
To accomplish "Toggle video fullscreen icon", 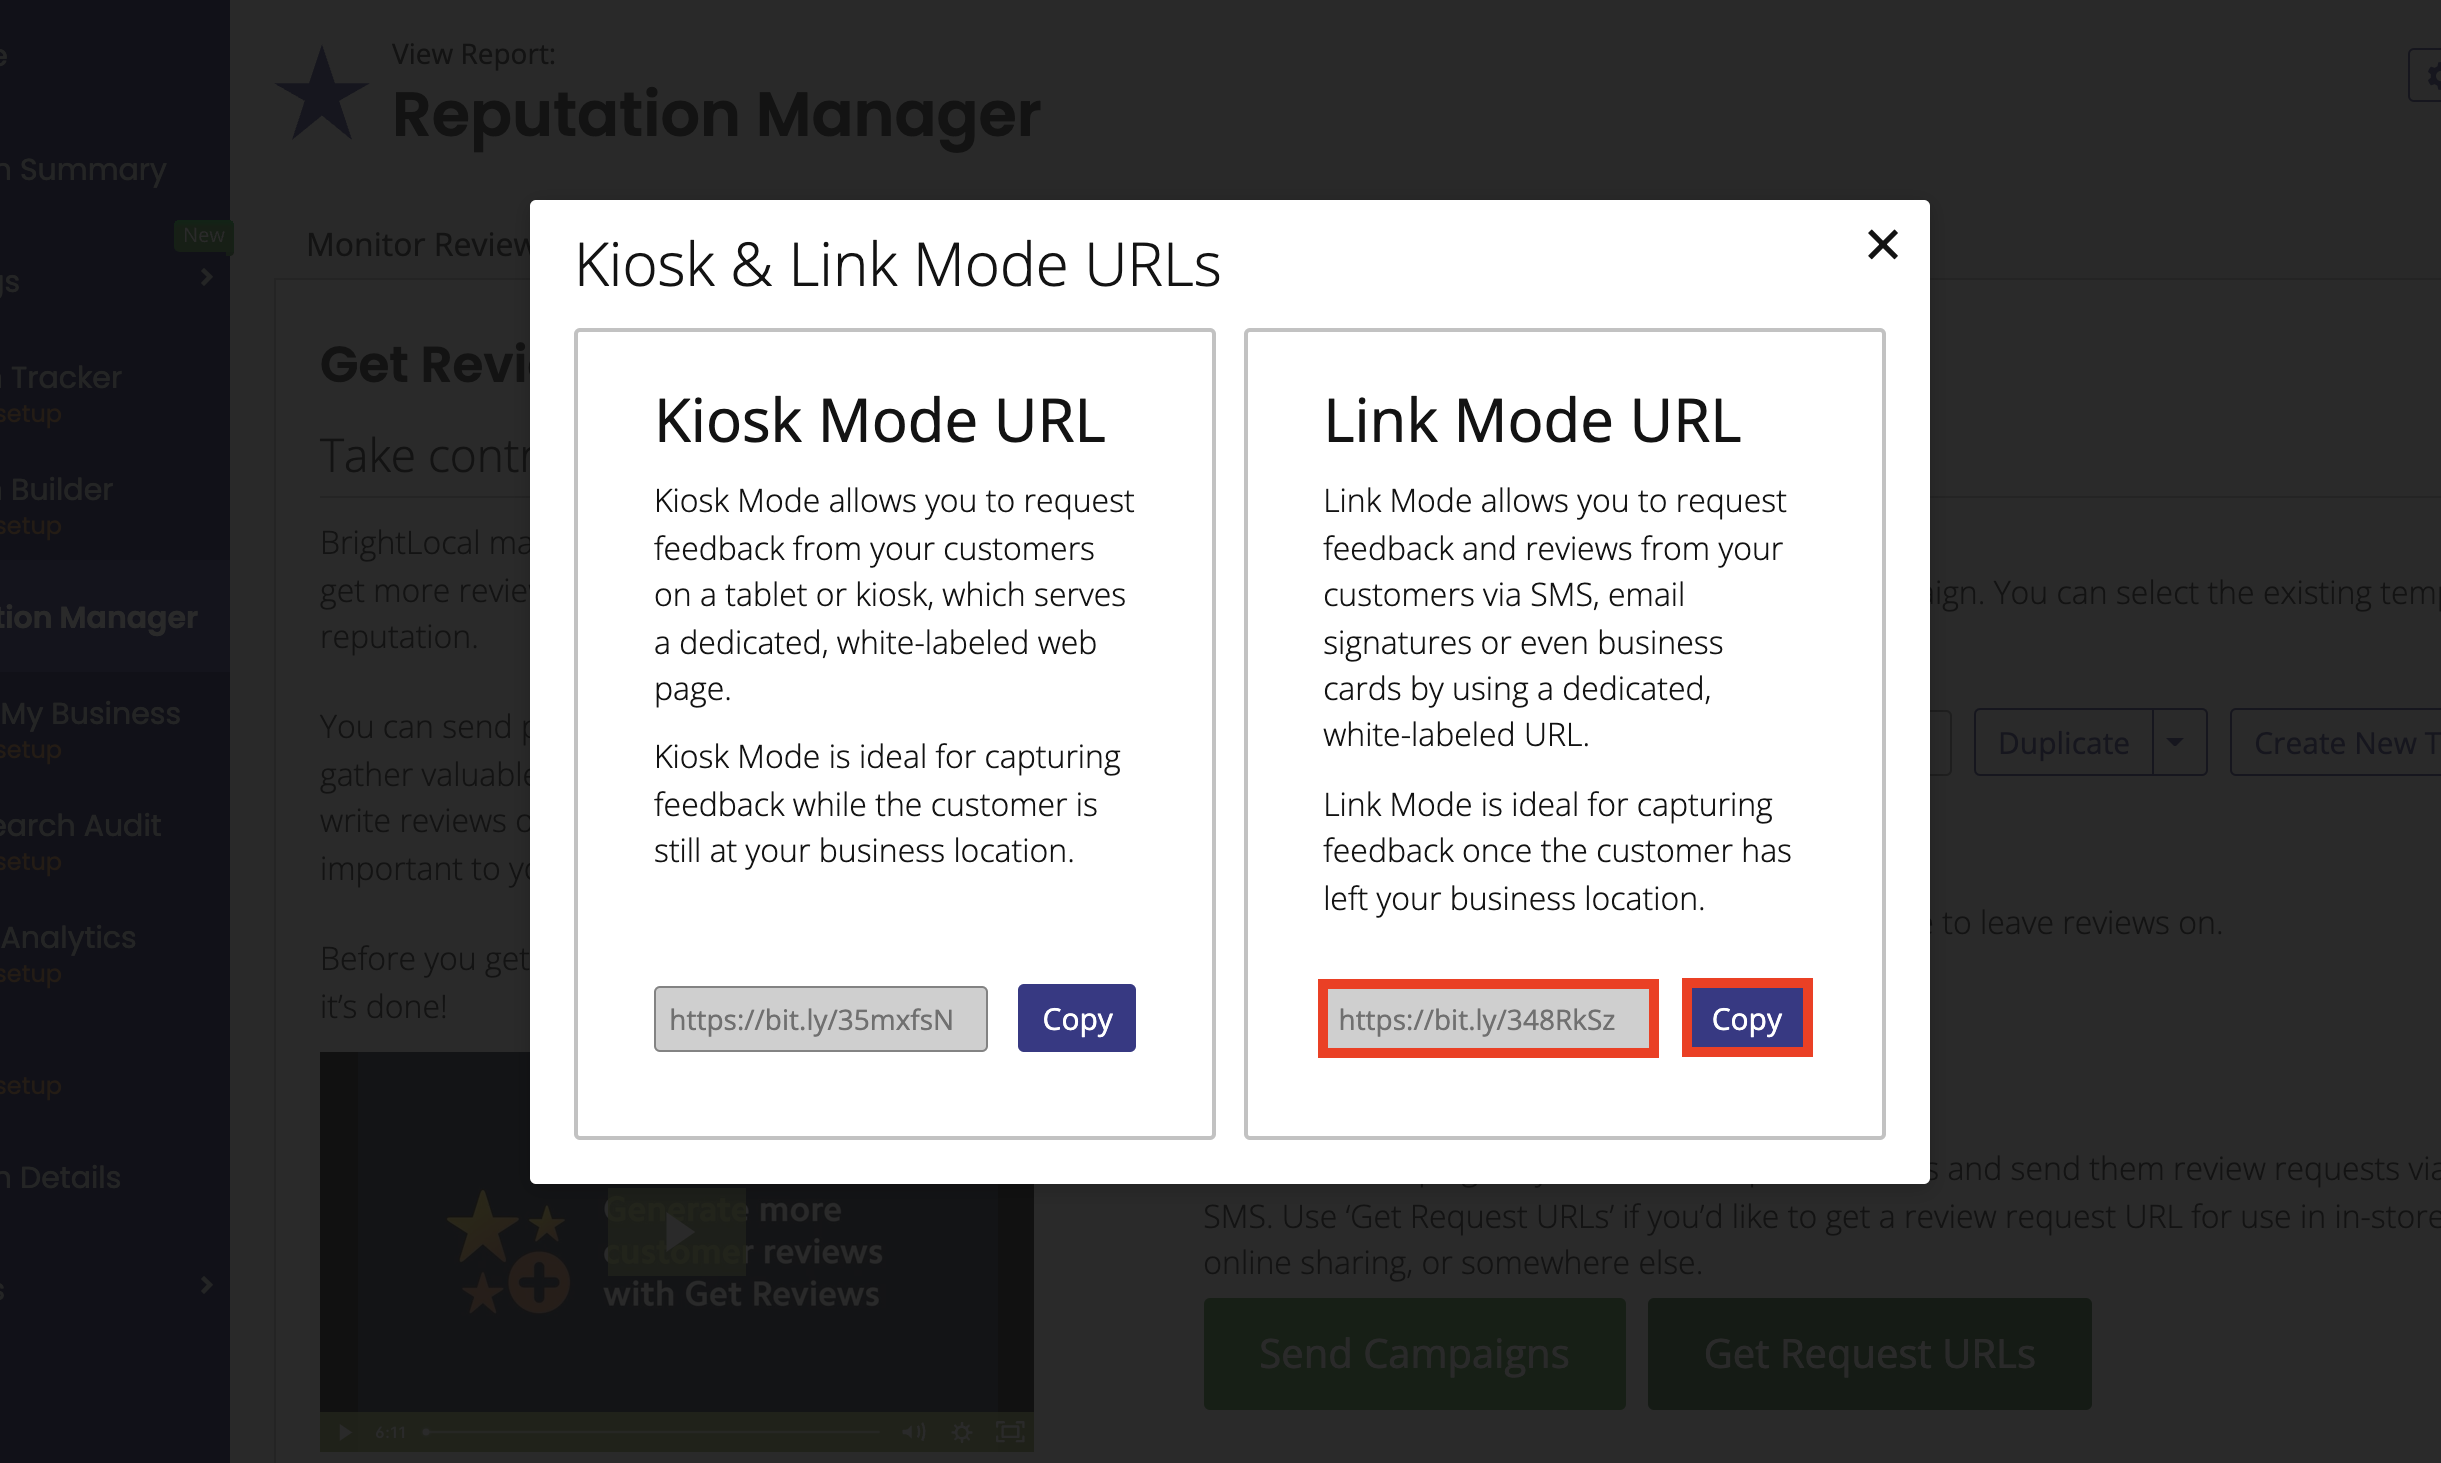I will click(1010, 1432).
